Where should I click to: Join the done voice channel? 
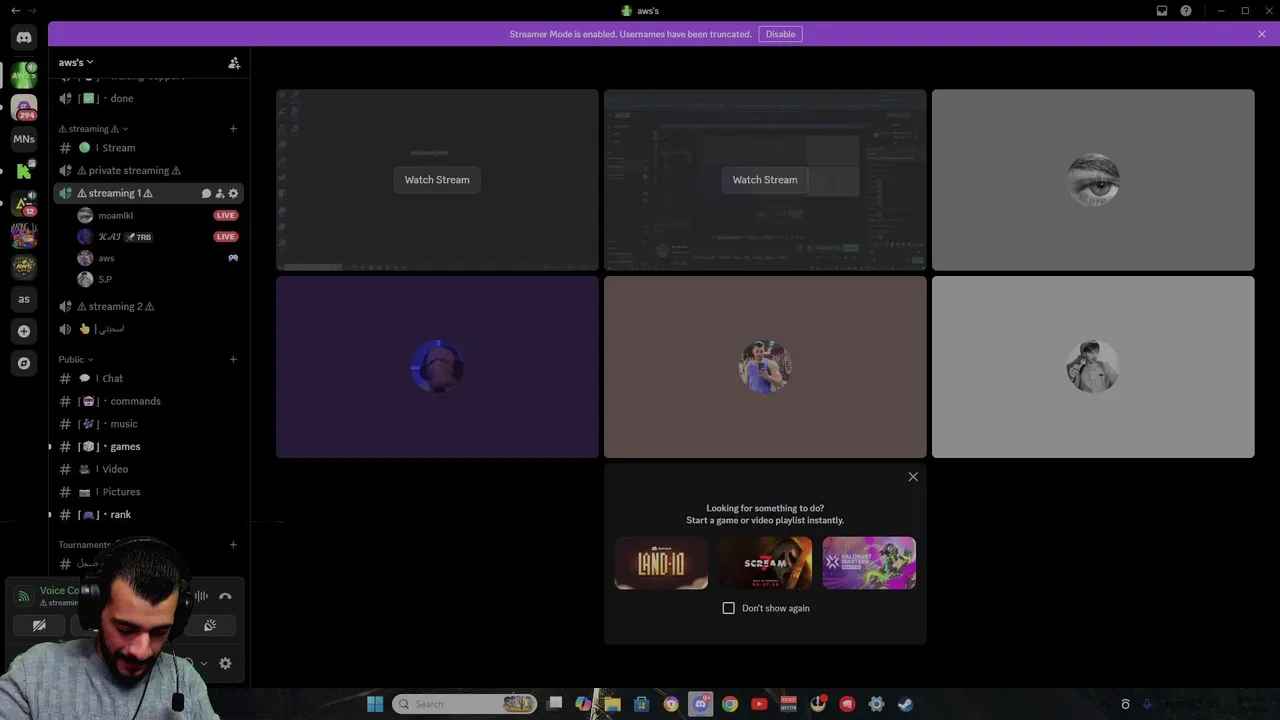147,98
